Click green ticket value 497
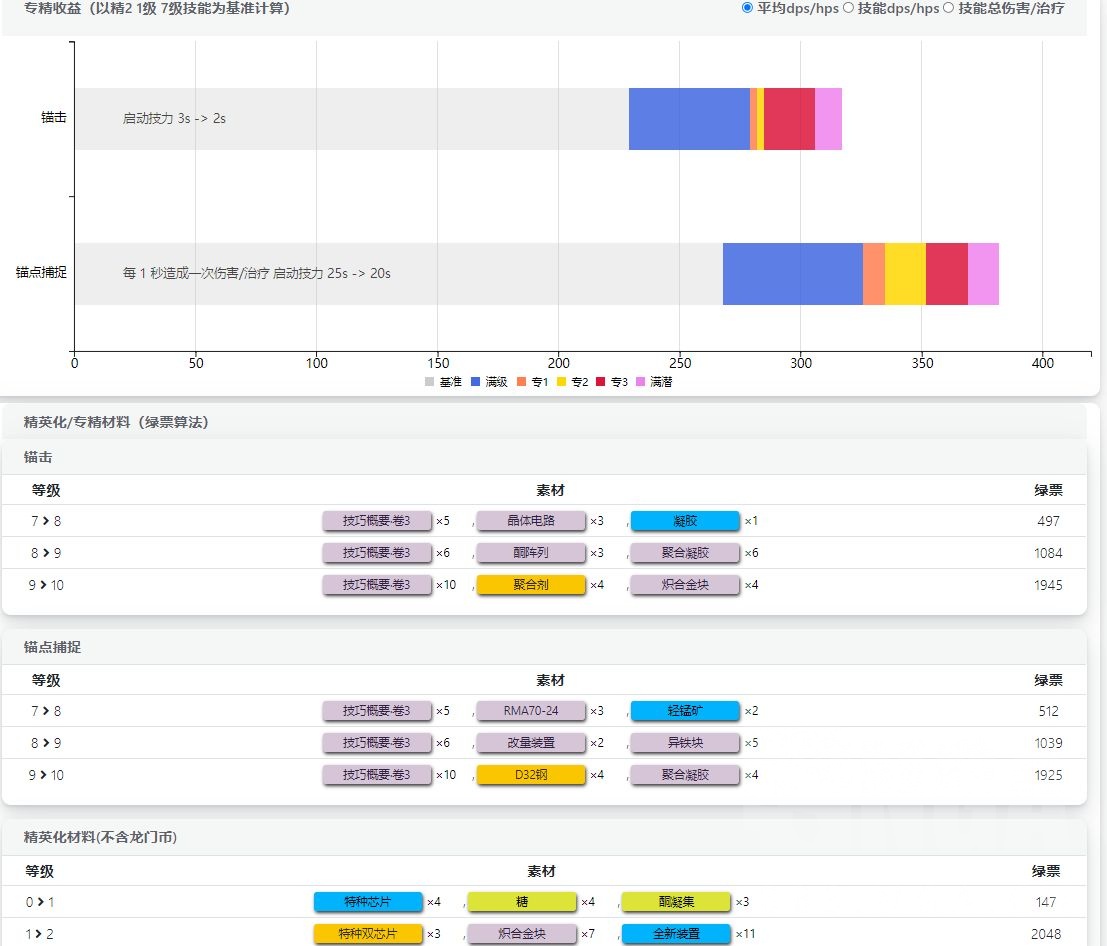This screenshot has width=1107, height=946. pos(1048,521)
